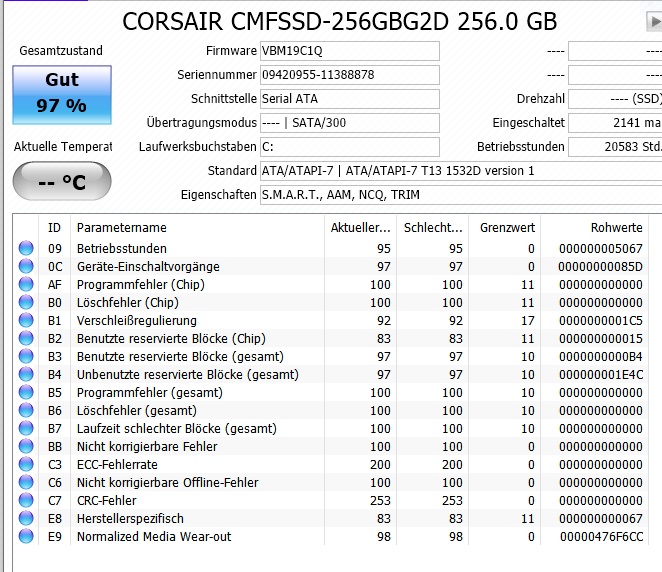Select the Verschleißregulierung parameter name
662x572 pixels.
pyautogui.click(x=137, y=321)
